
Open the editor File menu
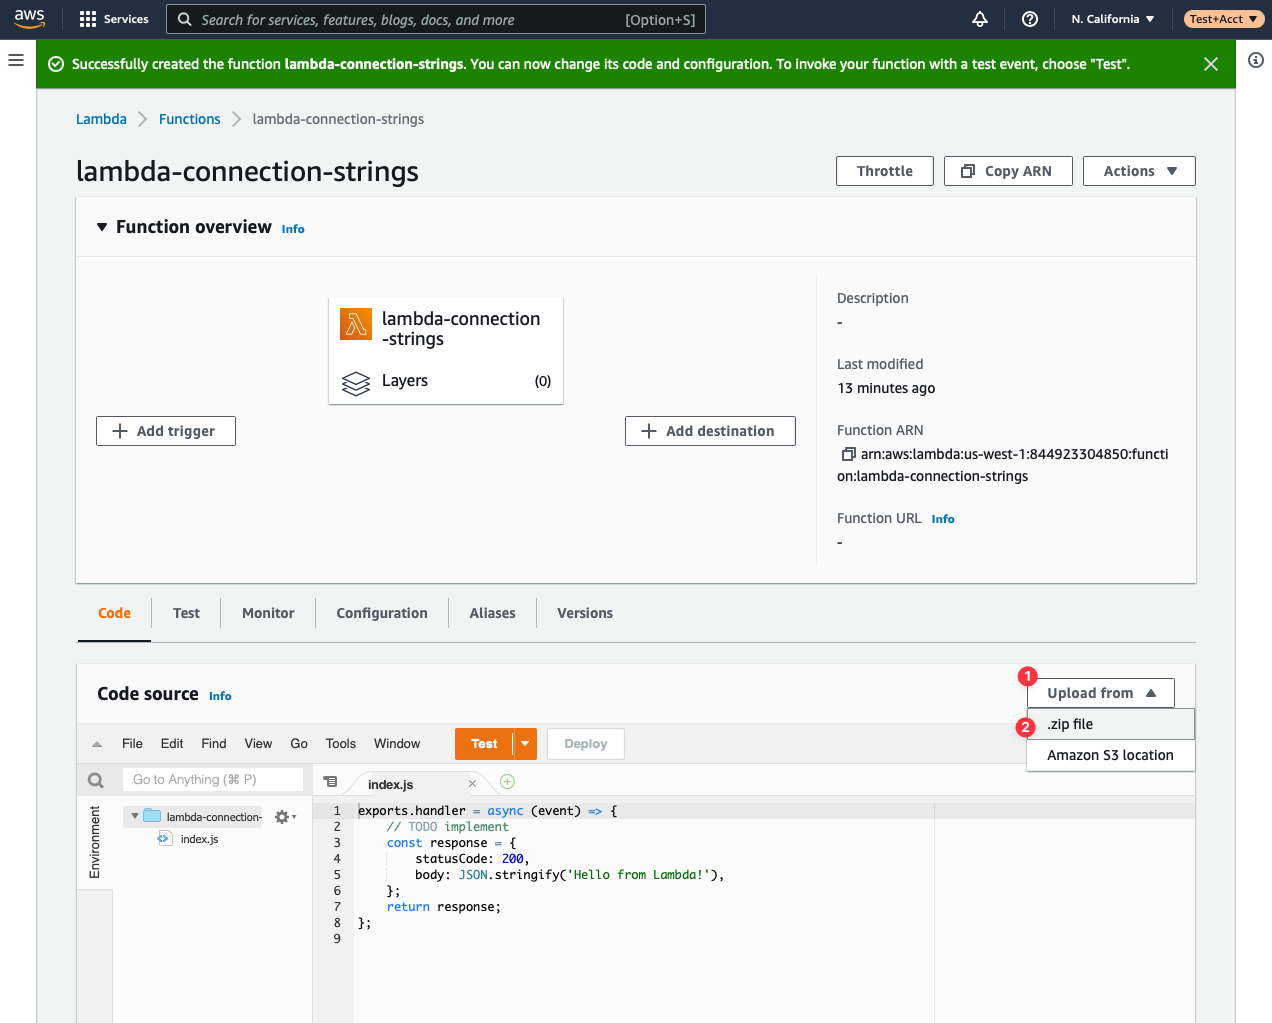pos(132,744)
